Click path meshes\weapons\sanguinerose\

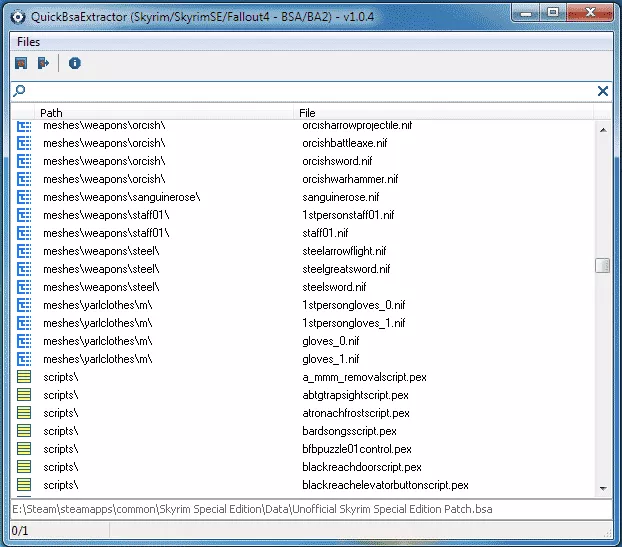click(122, 197)
